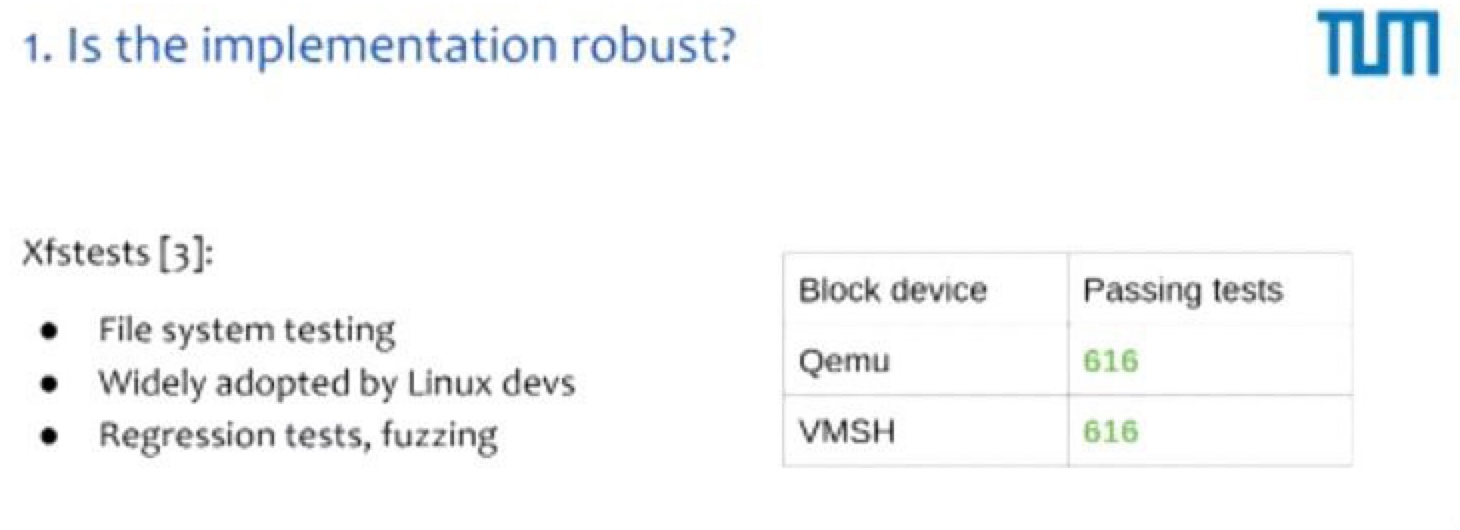Click the TUM logo
Image resolution: width=1460 pixels, height=530 pixels.
(1377, 46)
